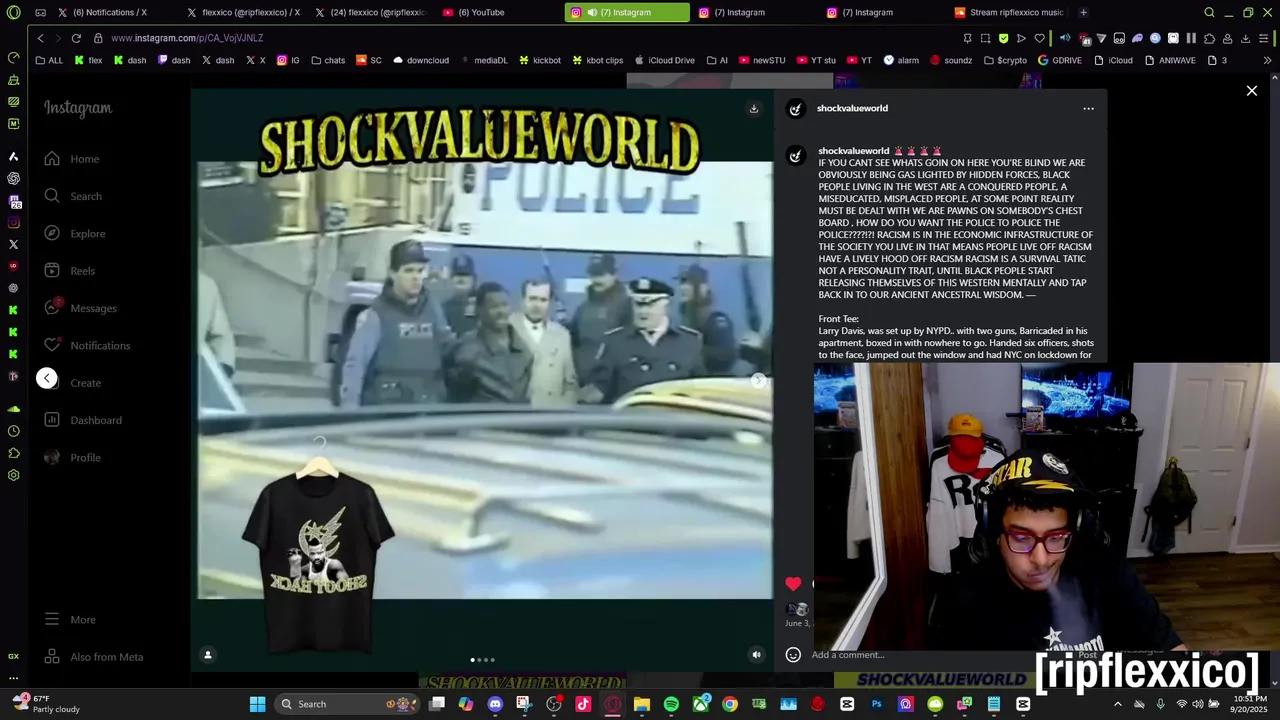Open Instagram Search in sidebar
Screen dimensions: 1280x720
click(73, 196)
